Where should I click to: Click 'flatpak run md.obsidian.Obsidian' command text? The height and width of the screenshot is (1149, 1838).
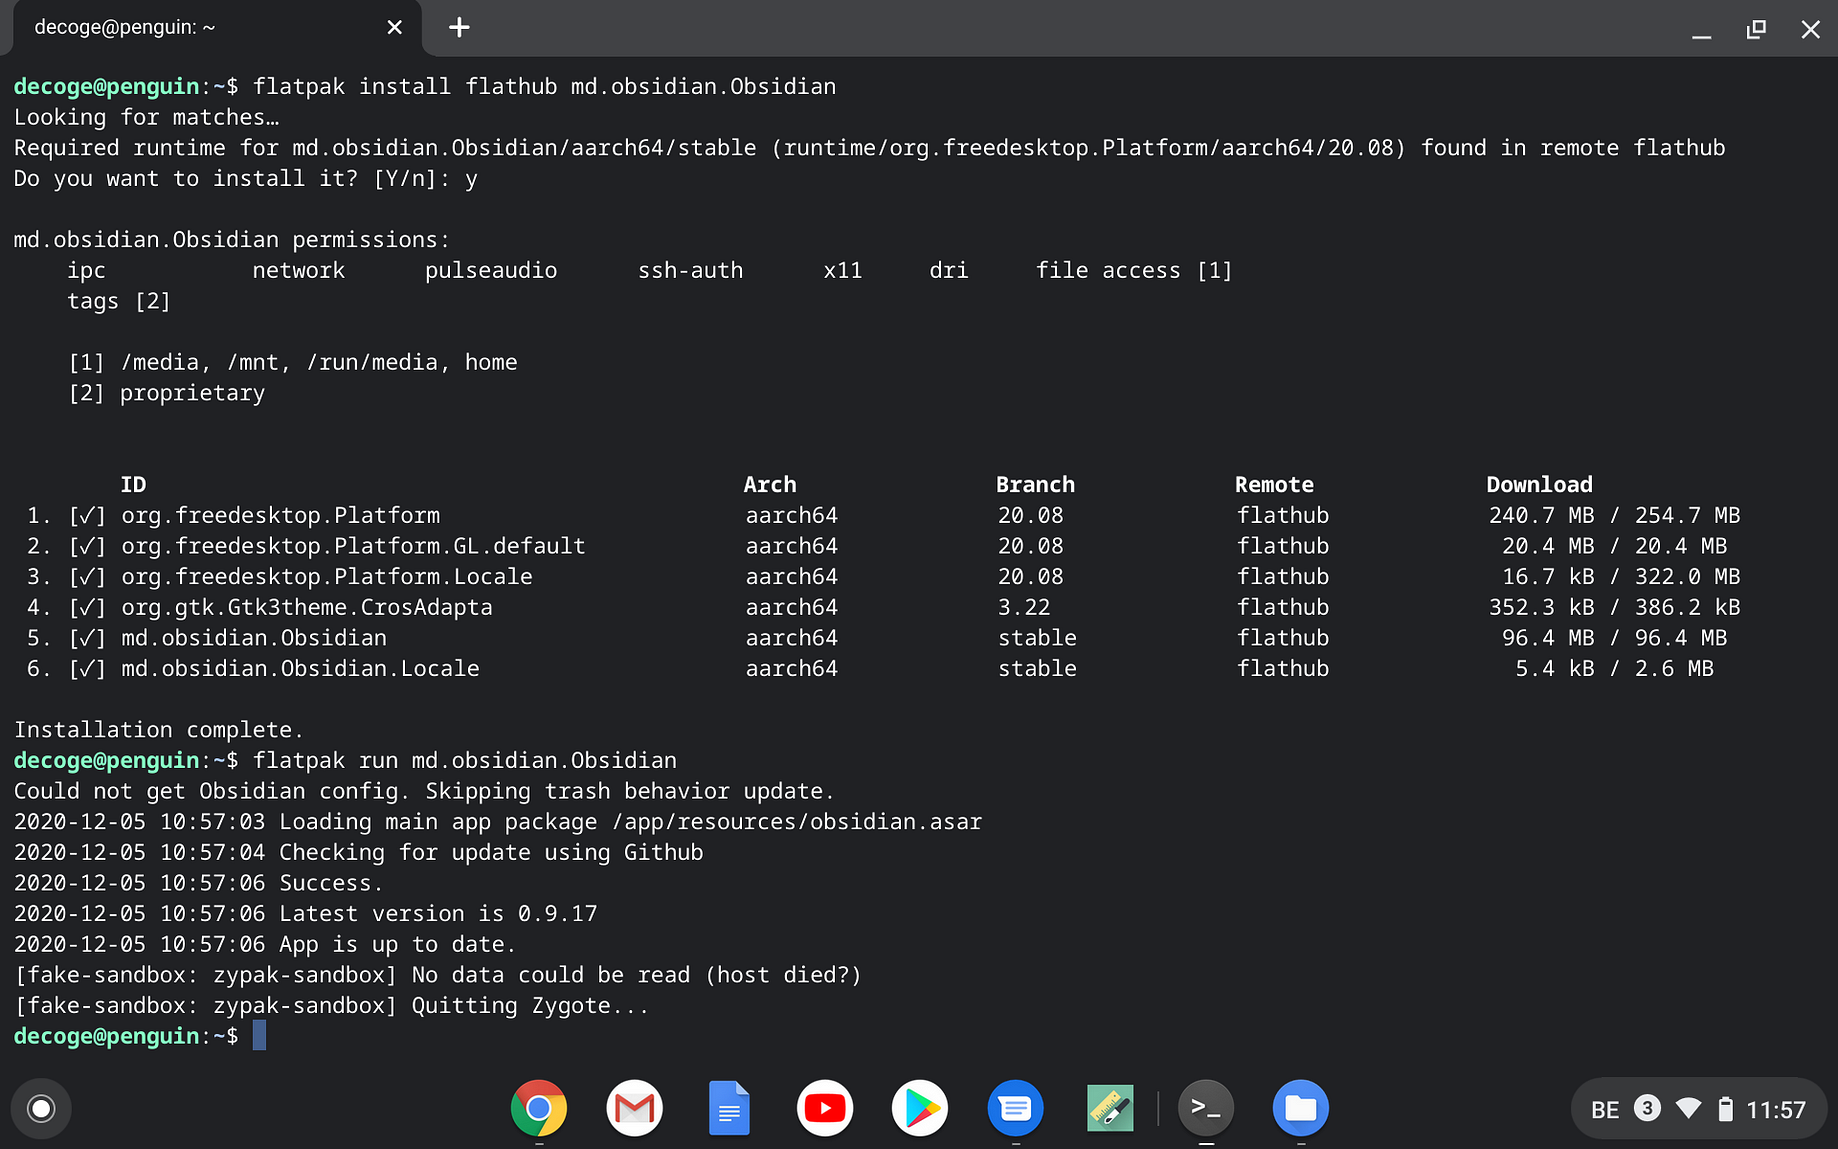(x=465, y=761)
